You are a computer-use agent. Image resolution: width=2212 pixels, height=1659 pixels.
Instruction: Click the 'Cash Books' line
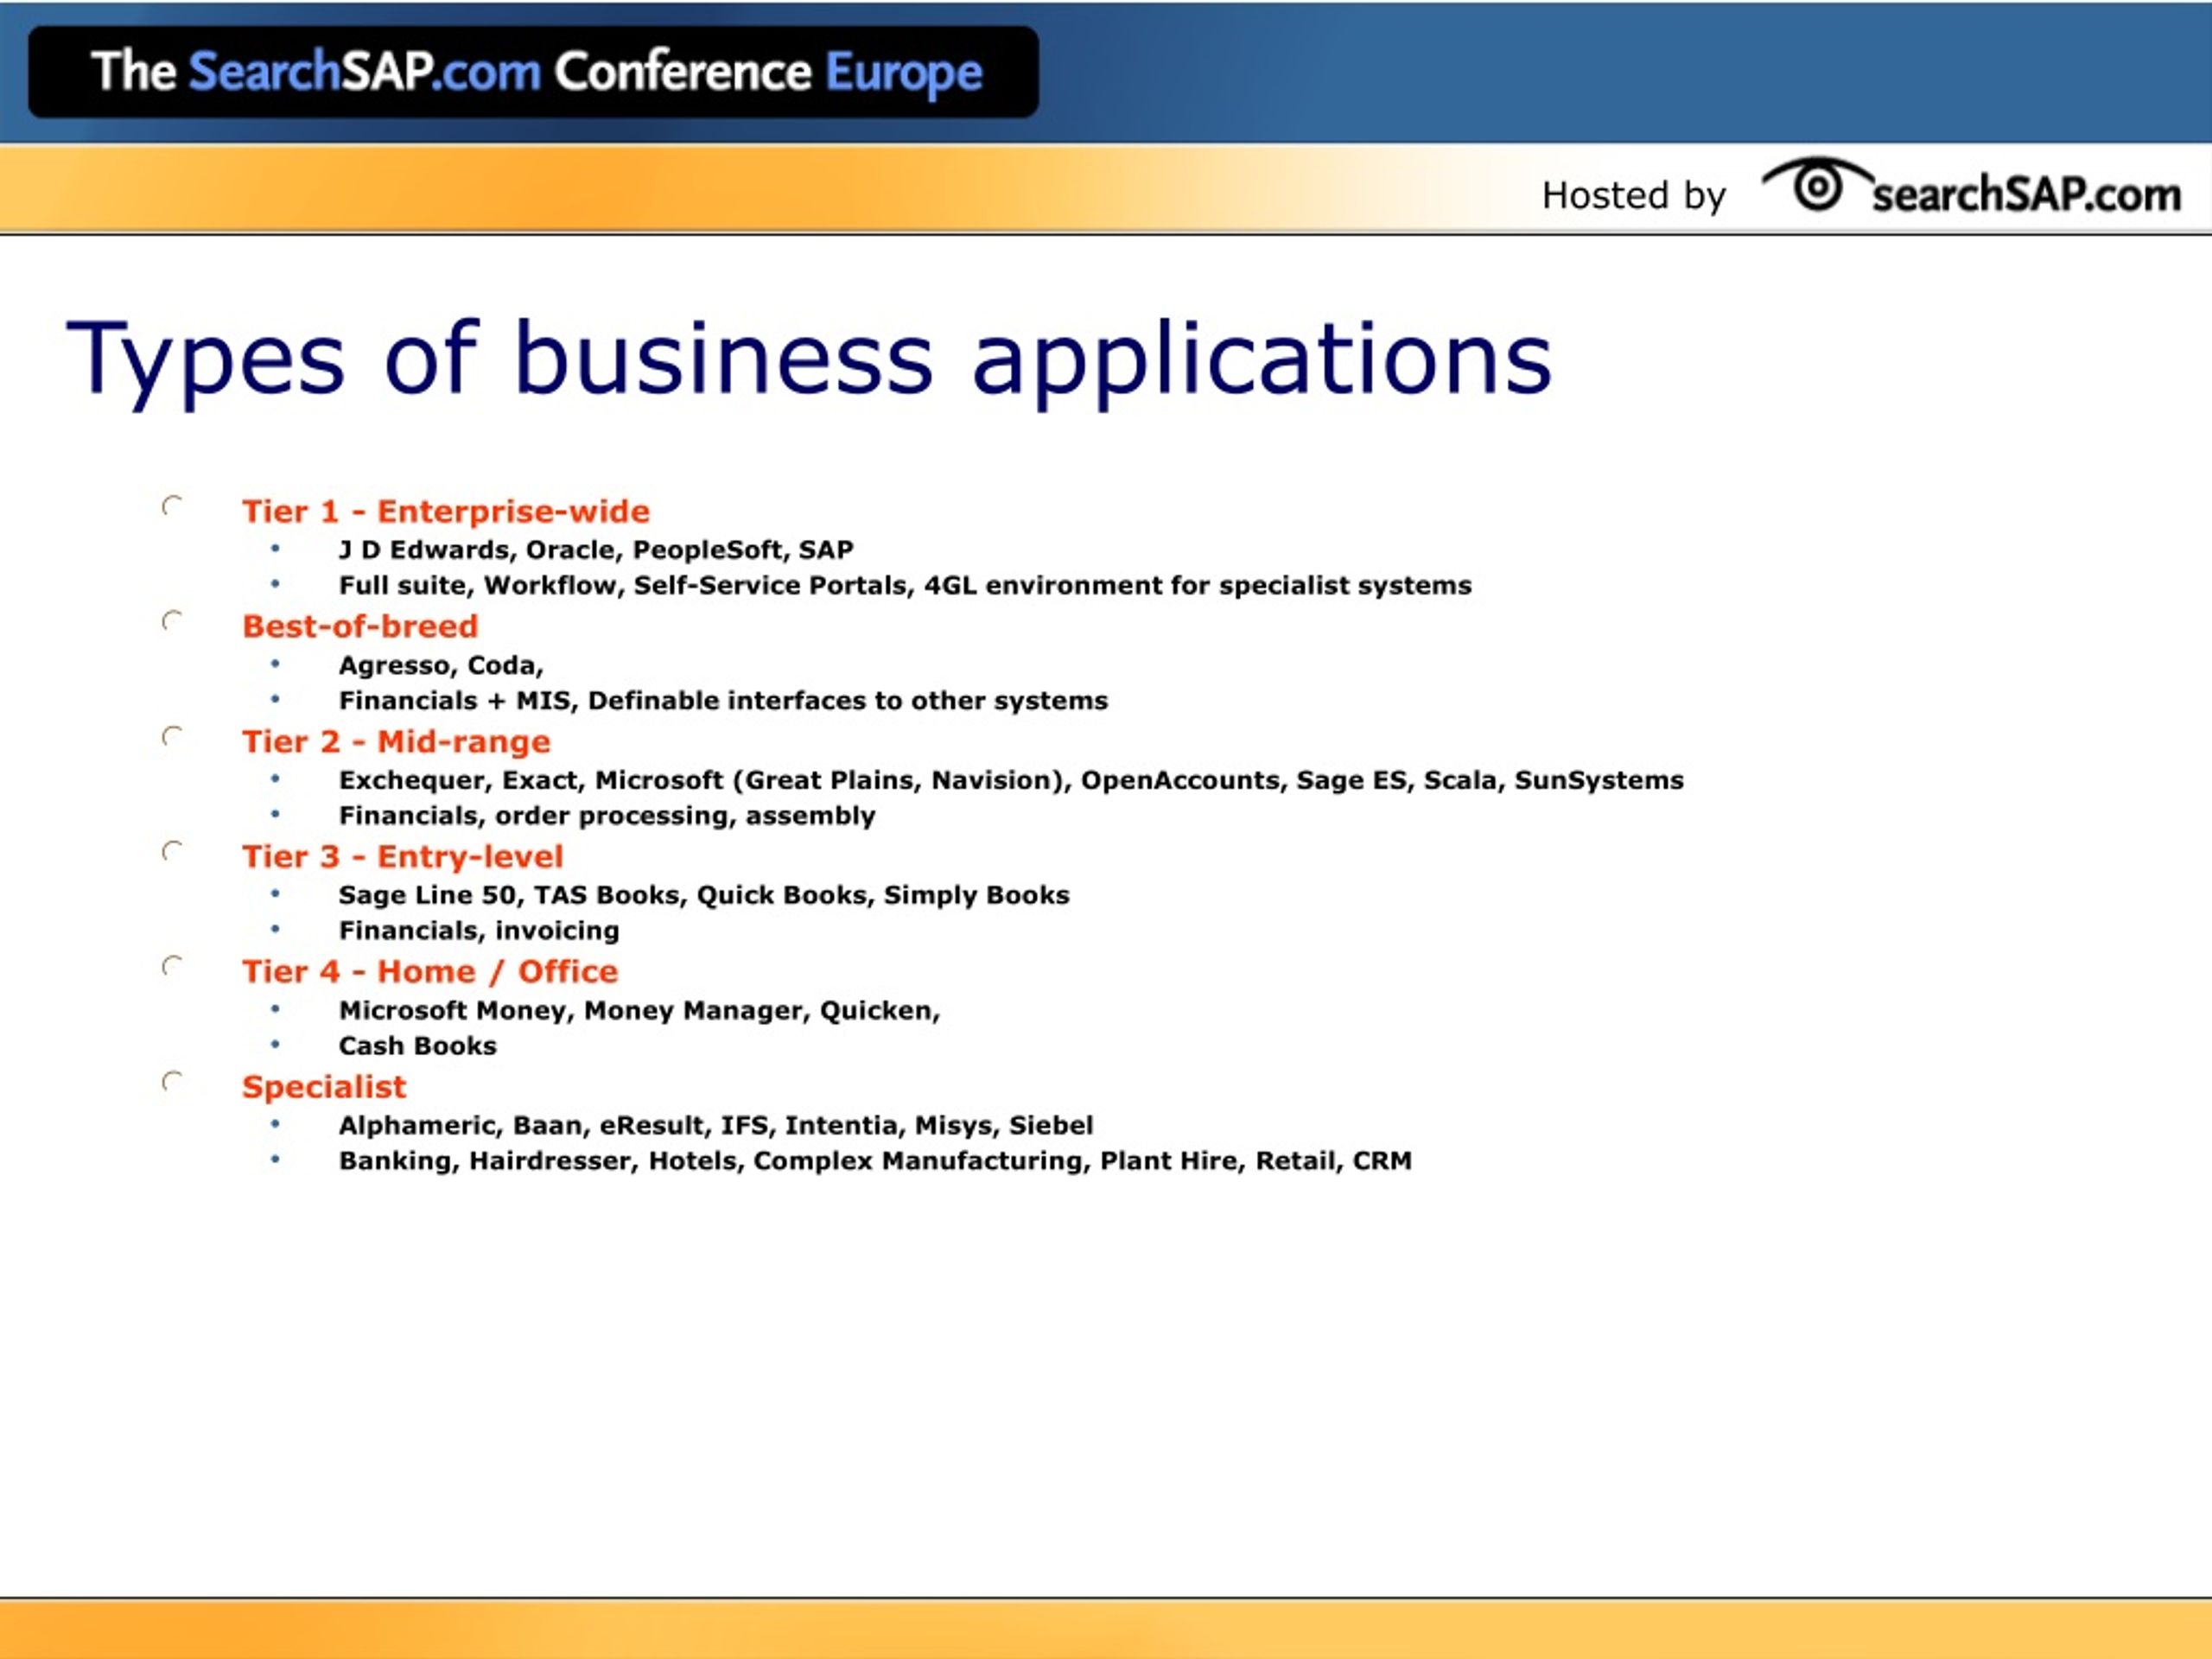417,1046
